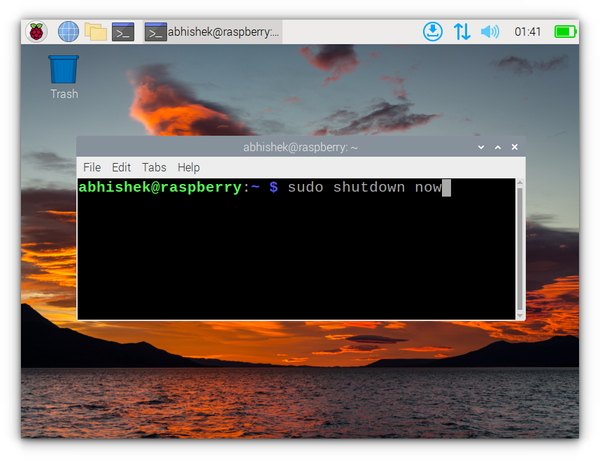Click the abhishek@raspberry taskbar window button
Image resolution: width=600 pixels, height=461 pixels.
pos(213,32)
